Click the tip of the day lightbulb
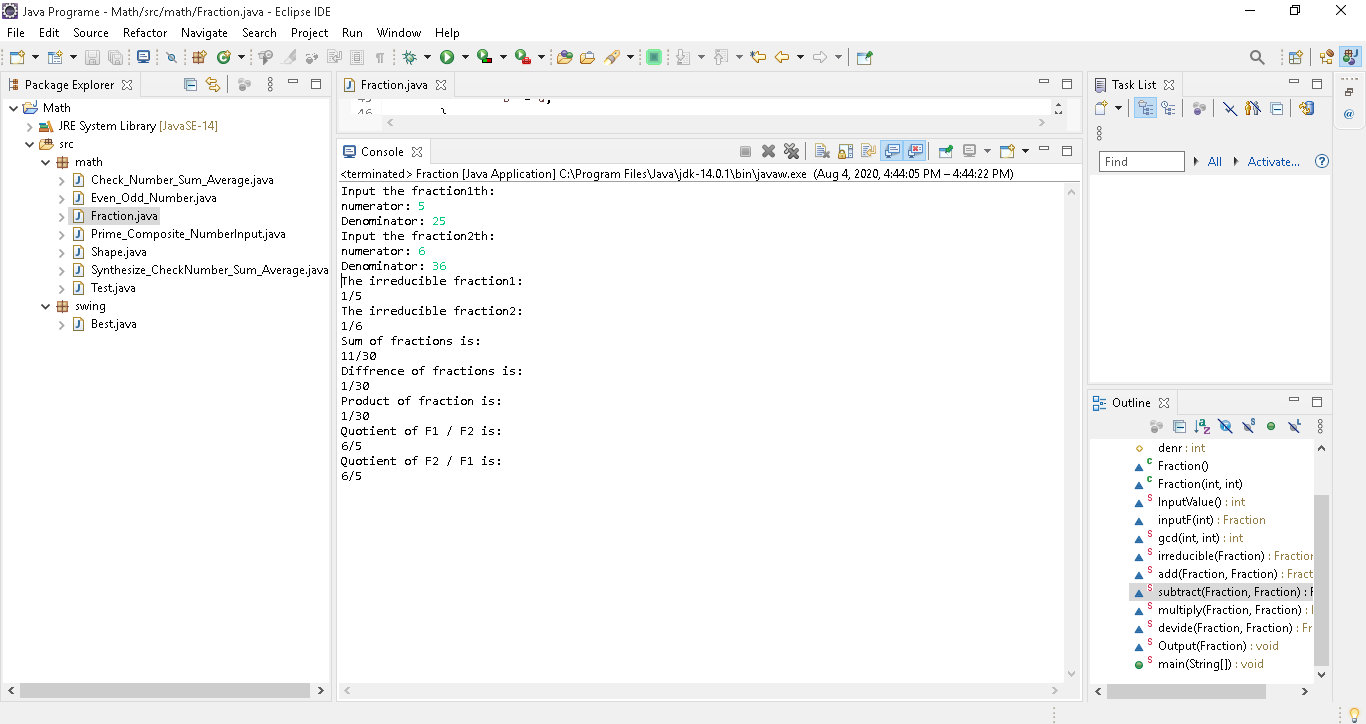The image size is (1366, 724). click(1354, 714)
